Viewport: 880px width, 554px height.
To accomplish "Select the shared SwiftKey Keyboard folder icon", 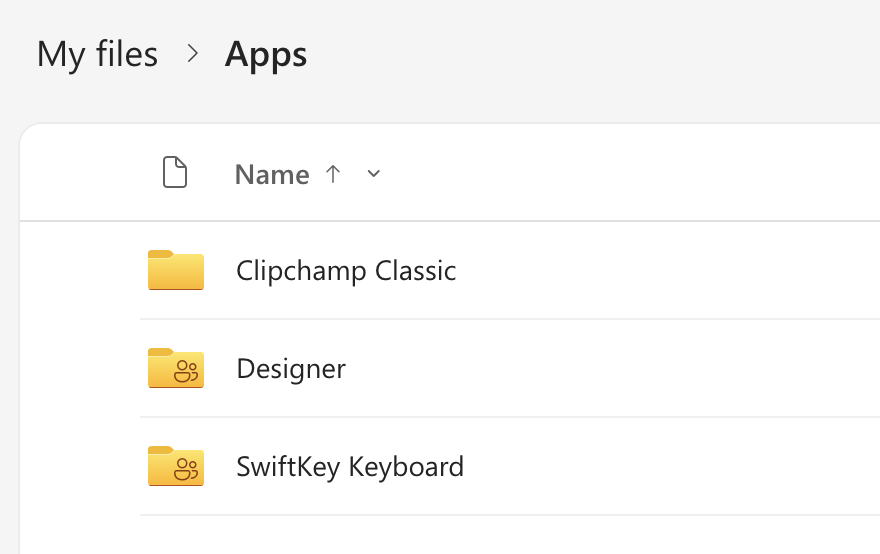I will 176,466.
